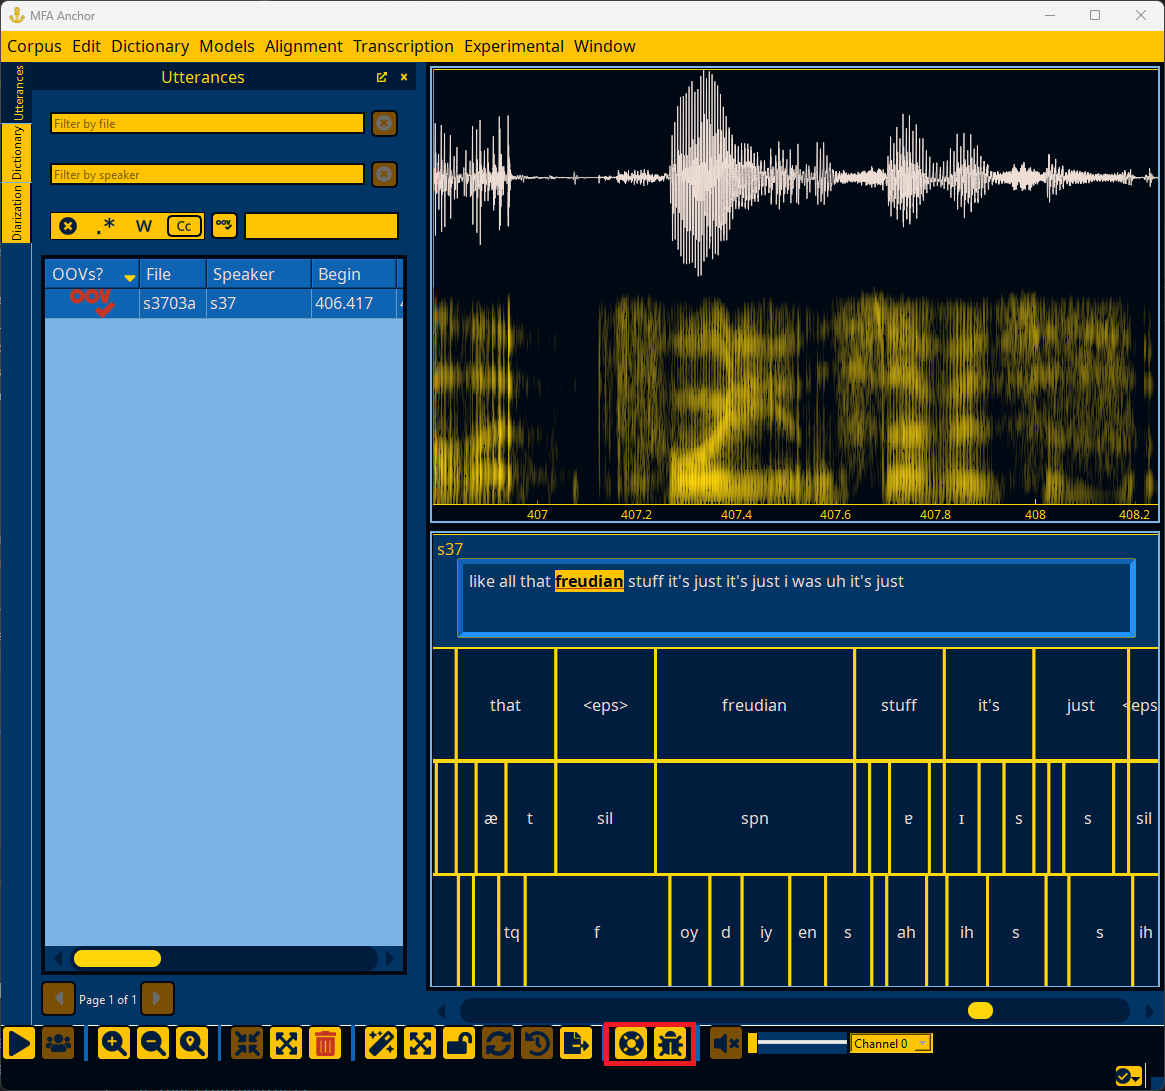Switch to the Utterances side tab

coord(17,93)
